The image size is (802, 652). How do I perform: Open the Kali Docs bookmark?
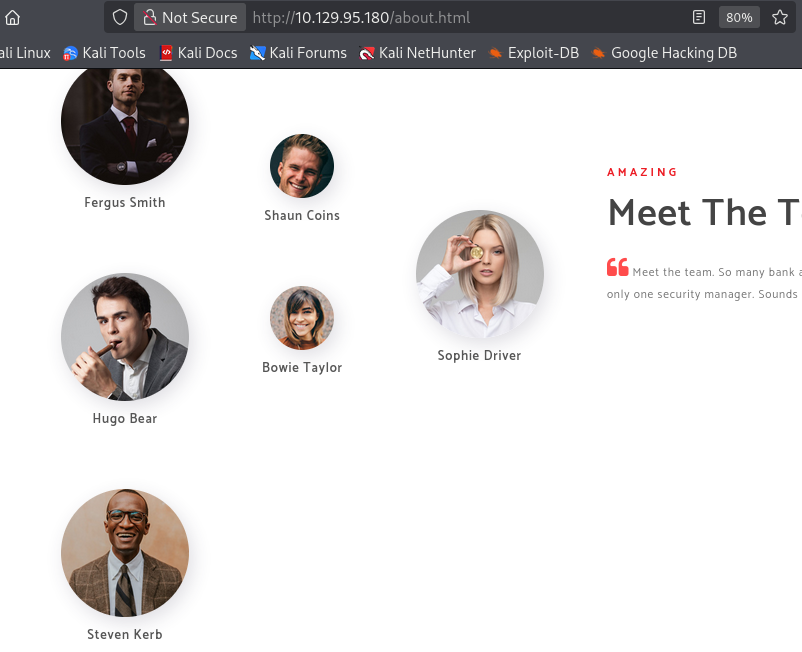tap(198, 53)
